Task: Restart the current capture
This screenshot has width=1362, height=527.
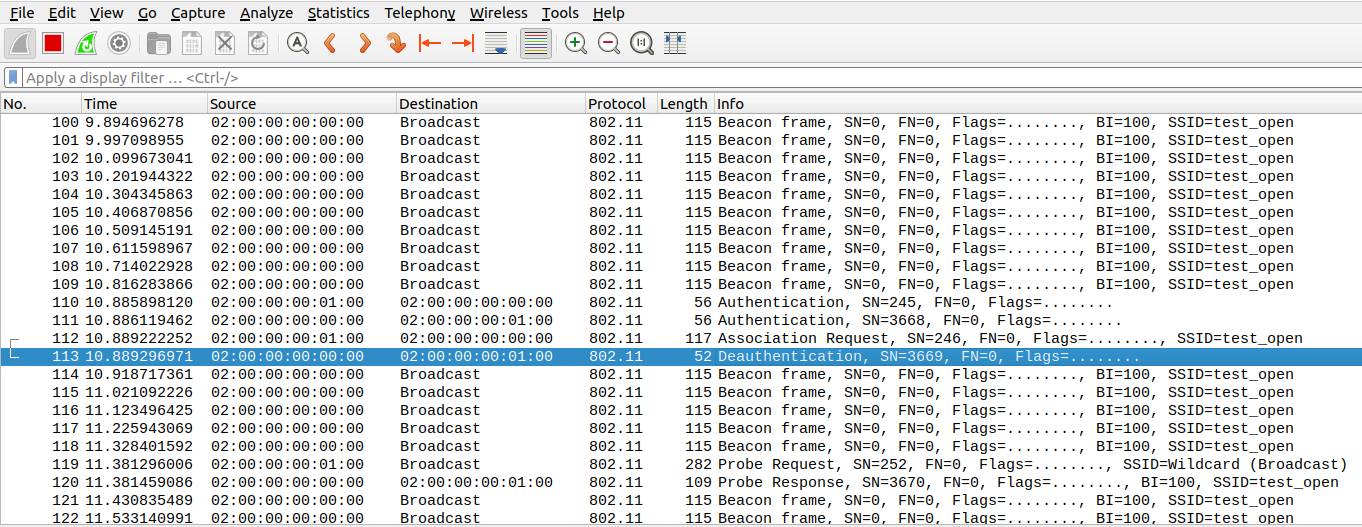Action: [86, 43]
